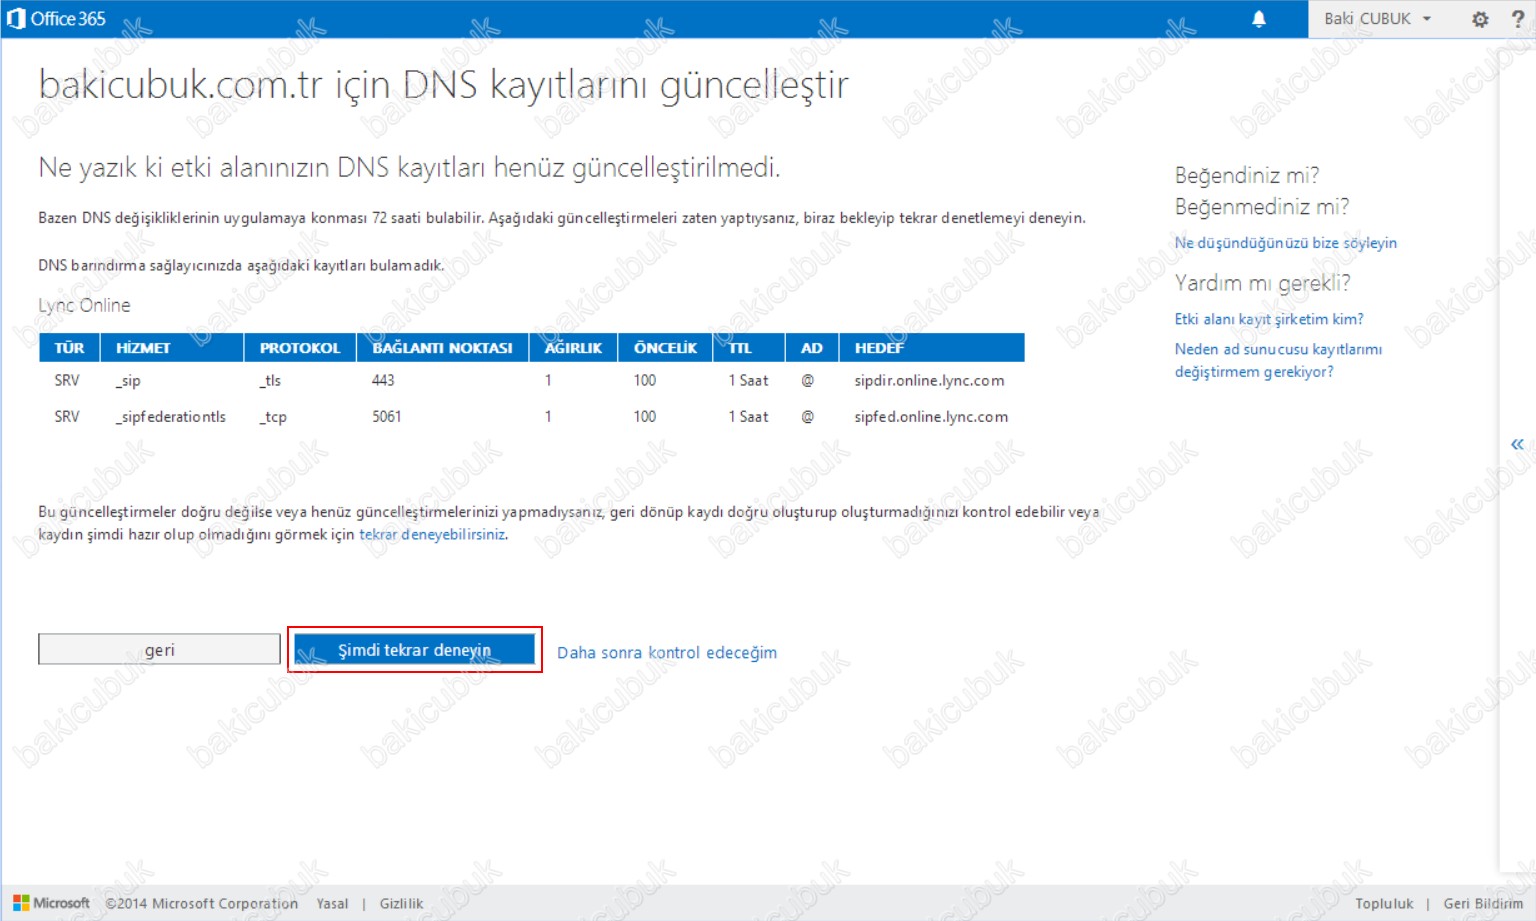Viewport: 1536px width, 921px height.
Task: Open the 'Topluluk' footer link
Action: 1384,903
